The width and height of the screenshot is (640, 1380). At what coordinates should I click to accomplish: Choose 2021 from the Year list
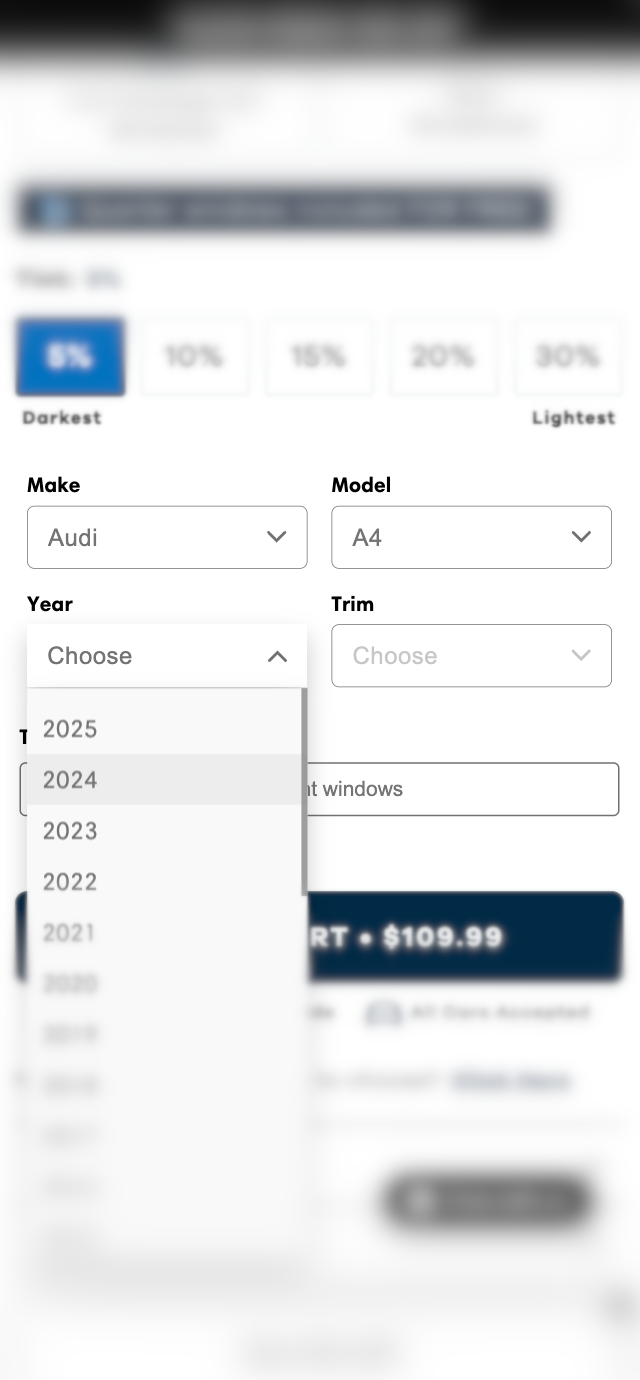tap(70, 933)
